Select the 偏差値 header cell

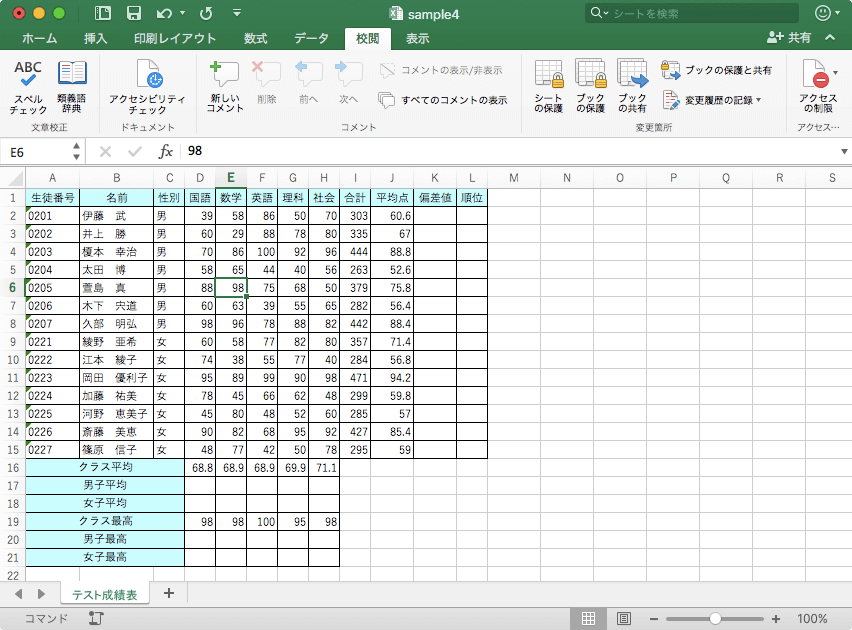point(435,198)
